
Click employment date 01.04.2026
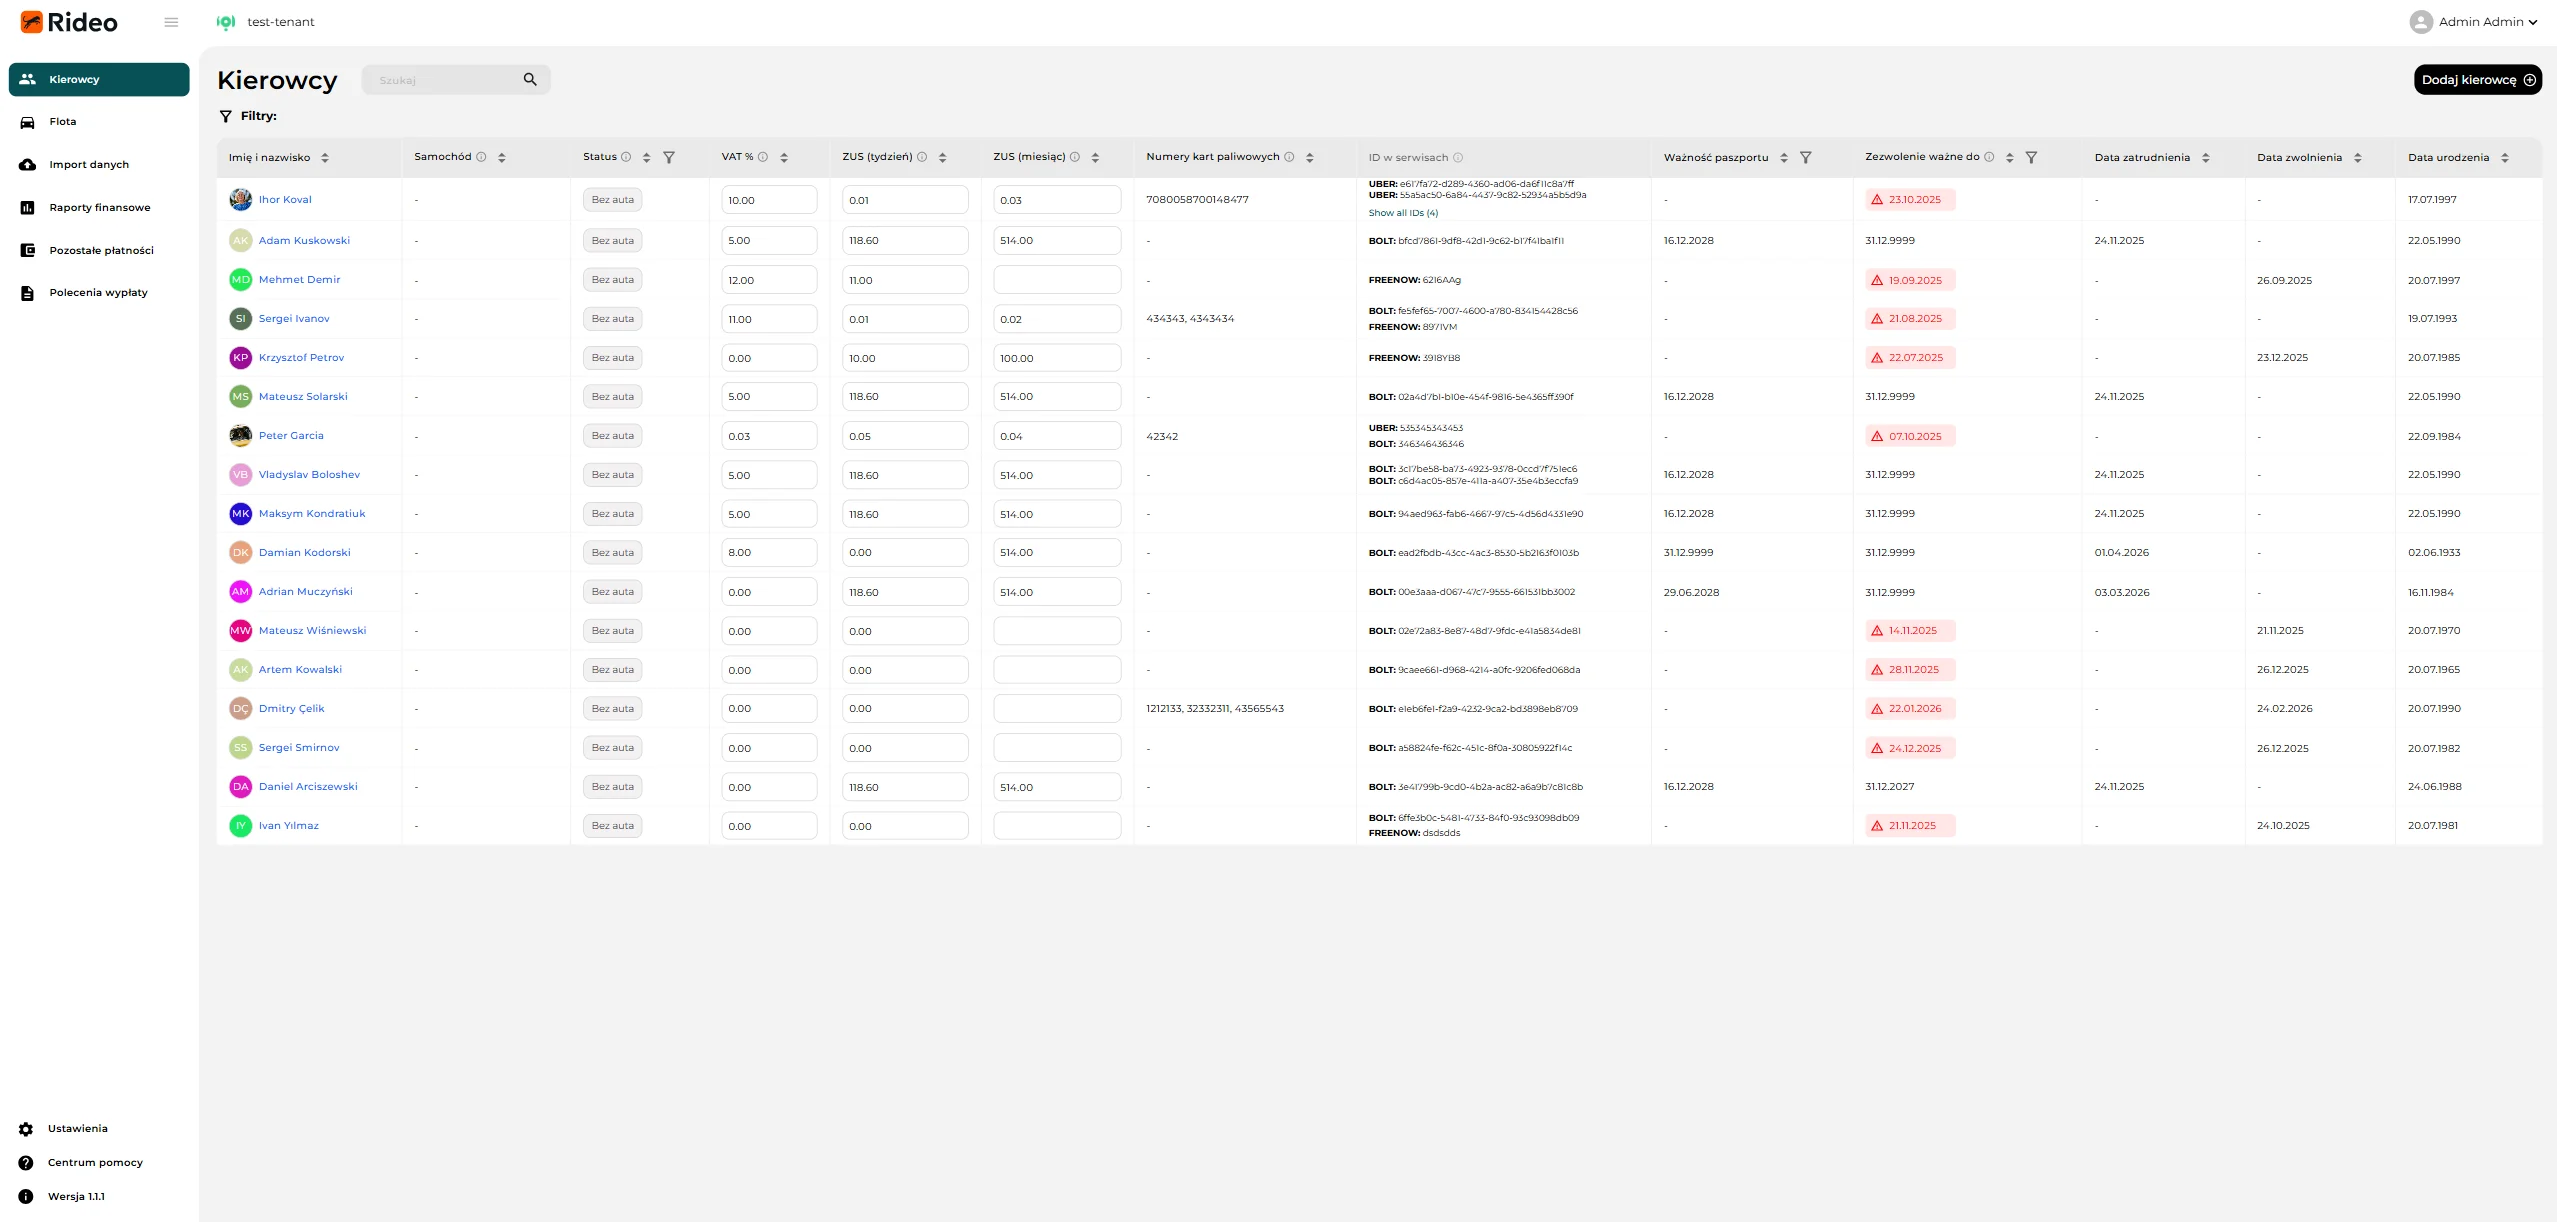(x=2121, y=553)
